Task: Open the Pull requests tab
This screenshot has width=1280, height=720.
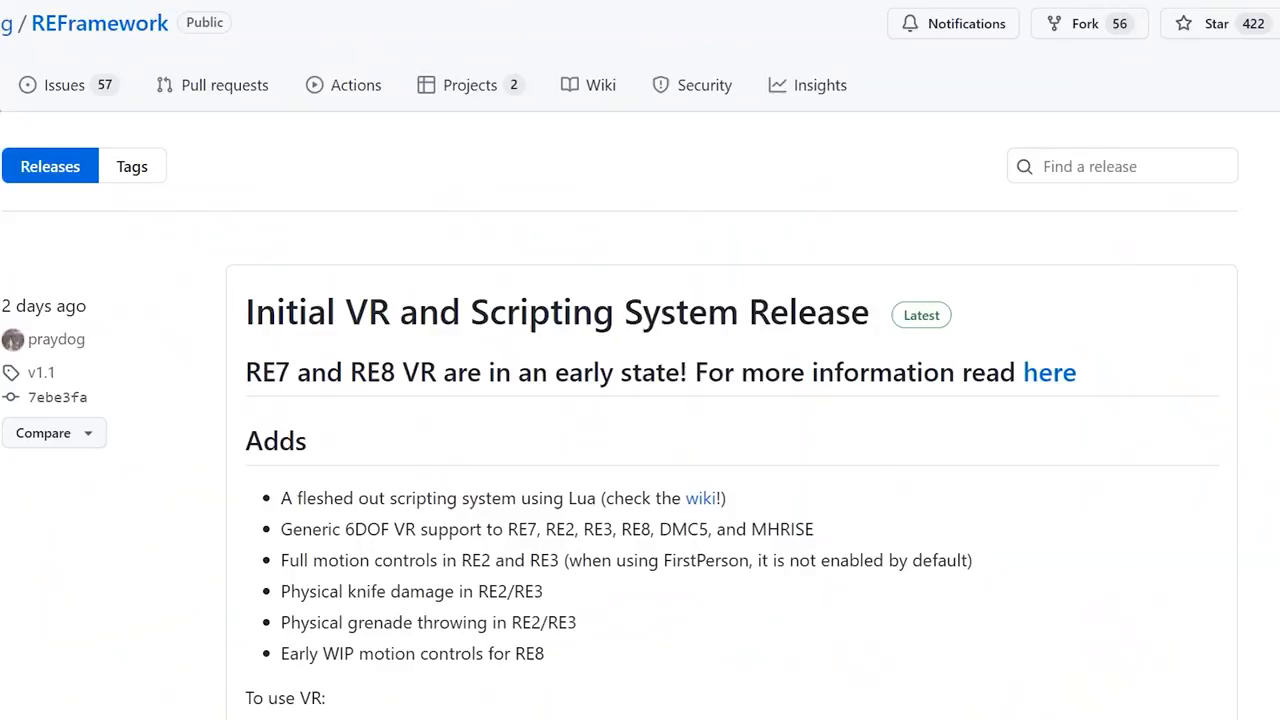Action: [x=212, y=85]
